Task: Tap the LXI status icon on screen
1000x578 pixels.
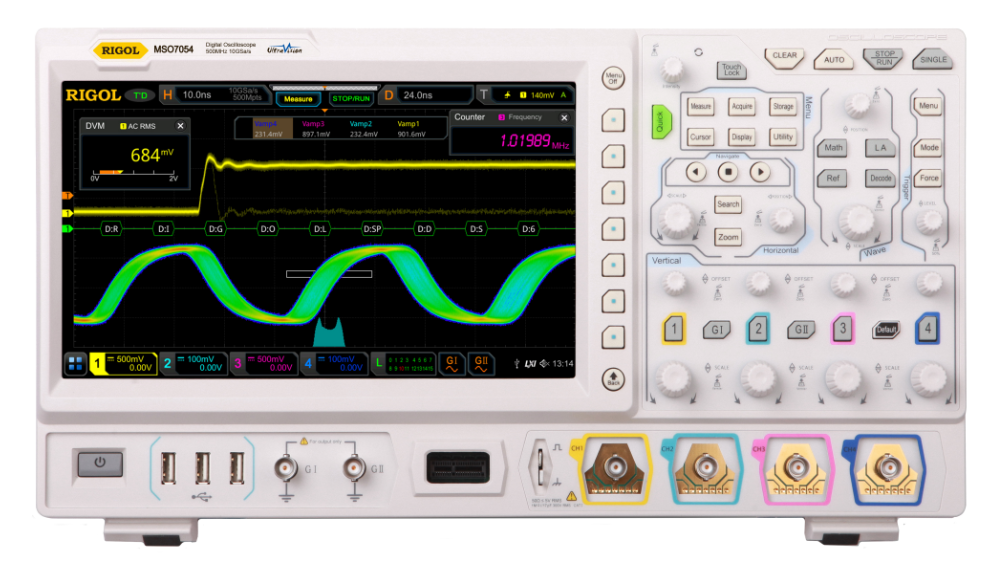Action: 530,364
